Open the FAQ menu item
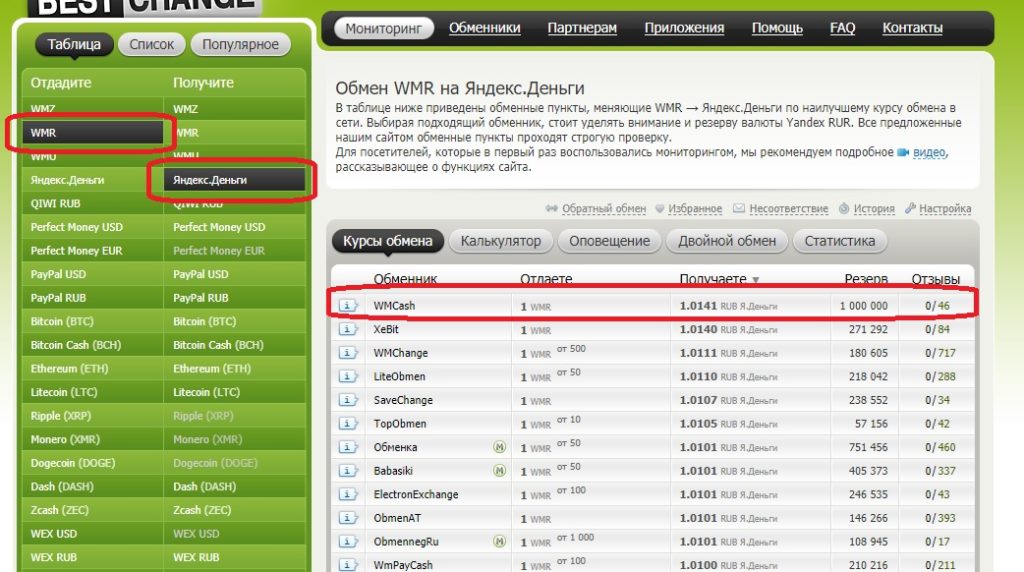The image size is (1024, 572). 842,28
